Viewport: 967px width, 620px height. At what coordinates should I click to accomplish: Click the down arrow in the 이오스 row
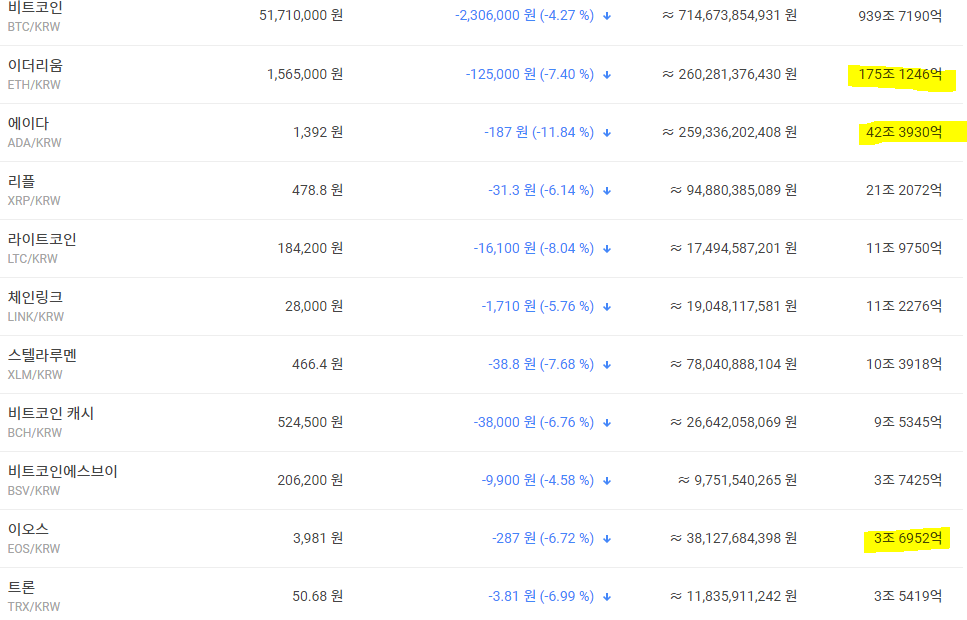coord(607,539)
